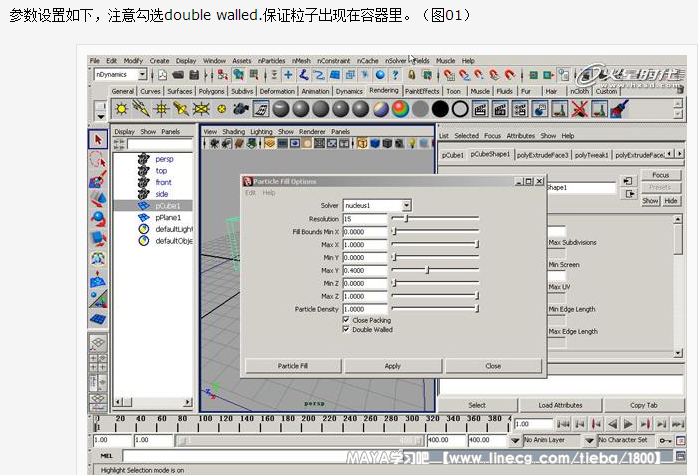
Task: Click the Load Attributes button
Action: coord(560,405)
